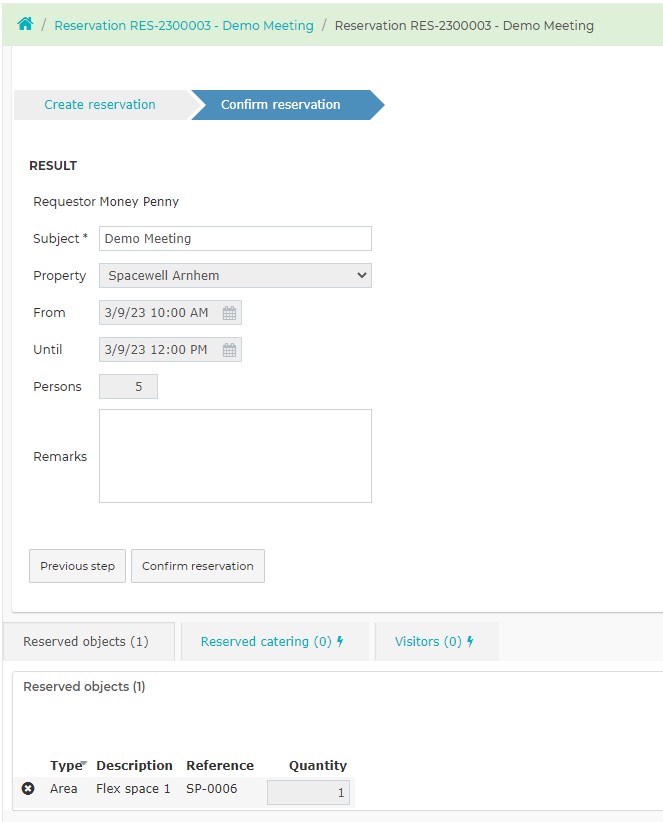Click the Confirm reservation button

tap(198, 566)
